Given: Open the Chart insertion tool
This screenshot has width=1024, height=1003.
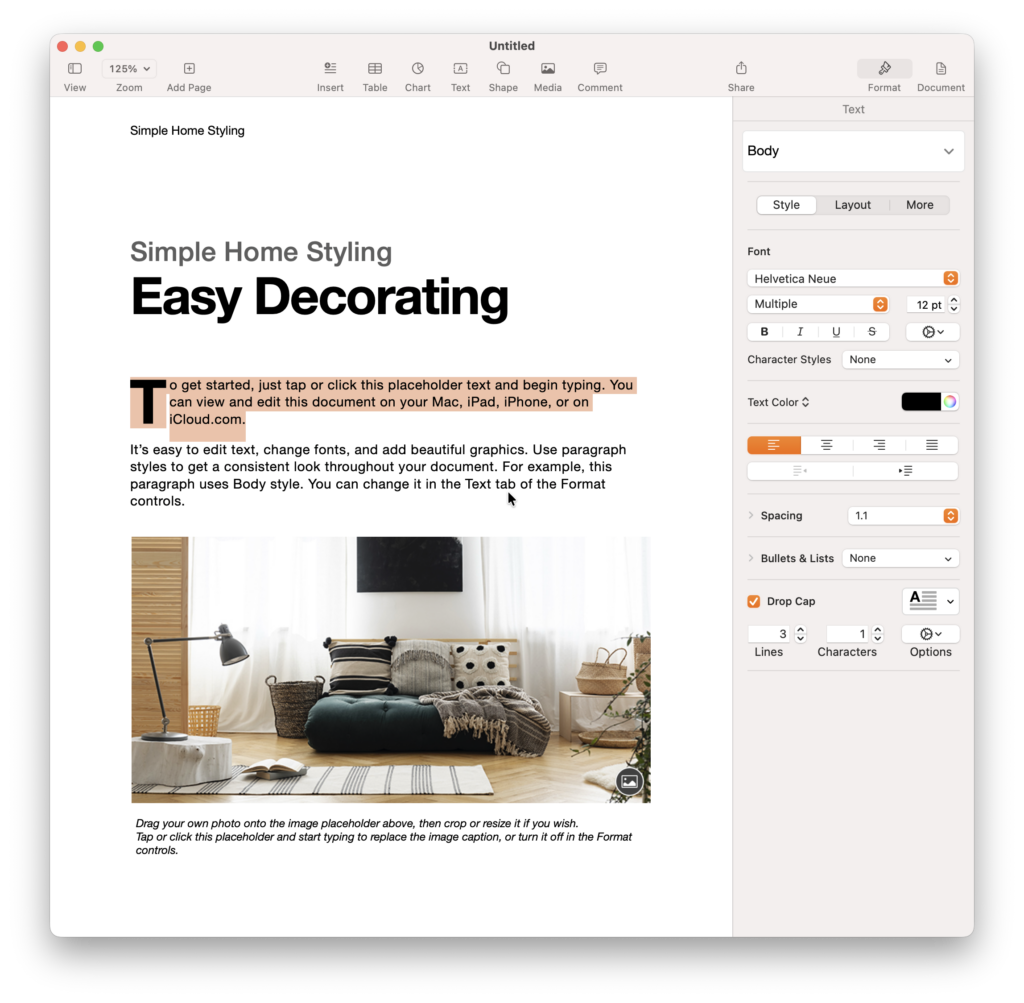Looking at the screenshot, I should (x=417, y=70).
